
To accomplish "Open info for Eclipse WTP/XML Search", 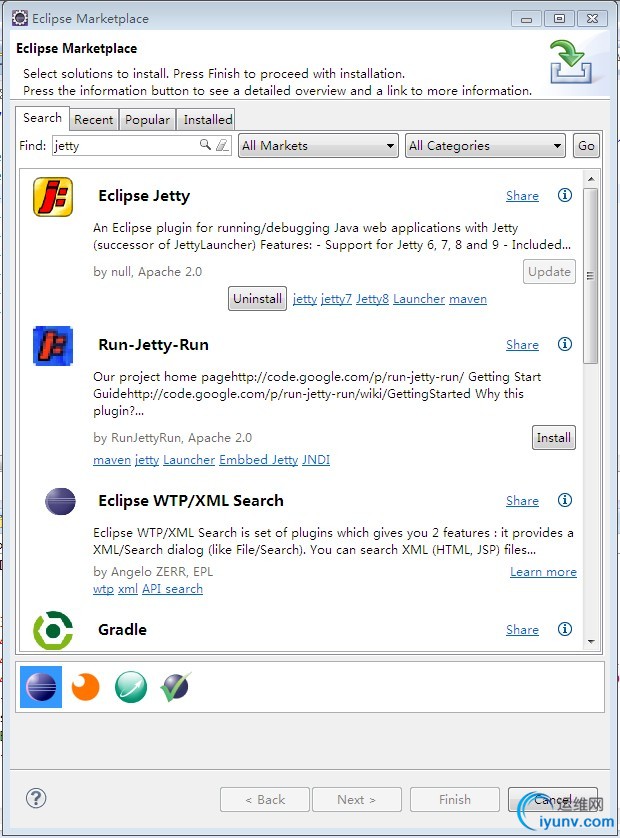I will [564, 500].
